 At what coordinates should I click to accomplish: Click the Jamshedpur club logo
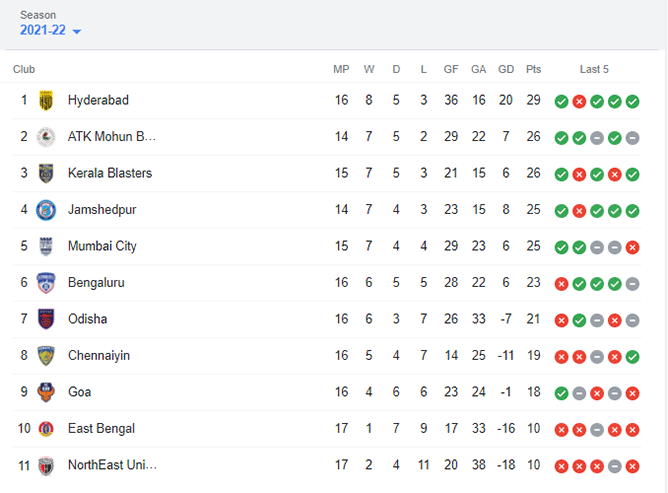pyautogui.click(x=46, y=210)
